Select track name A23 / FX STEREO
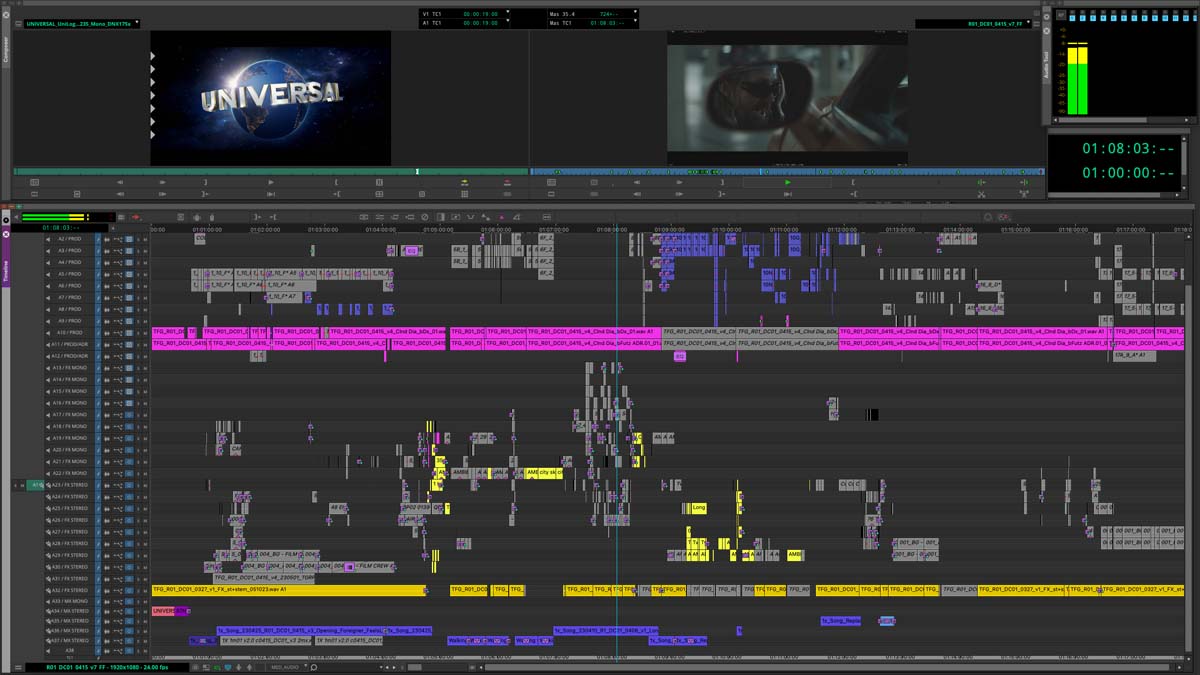The width and height of the screenshot is (1200, 675). pyautogui.click(x=70, y=485)
